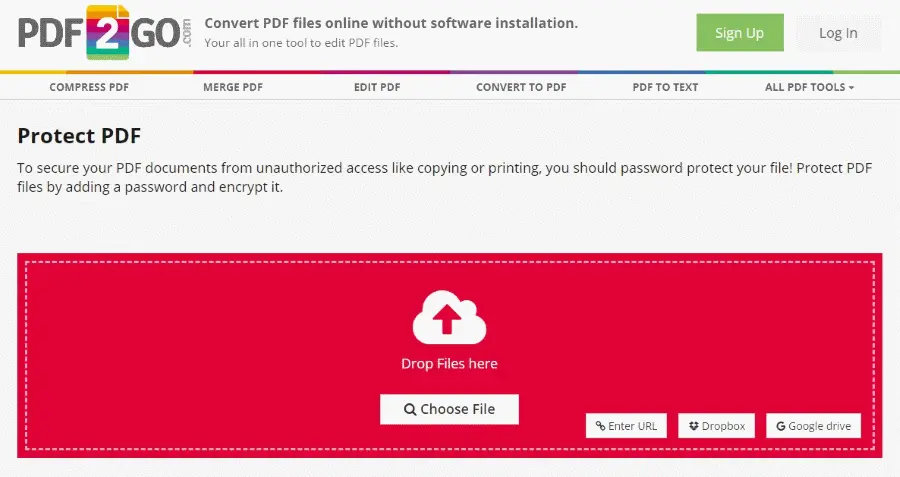
Task: Click the Choose File button
Action: pyautogui.click(x=449, y=409)
